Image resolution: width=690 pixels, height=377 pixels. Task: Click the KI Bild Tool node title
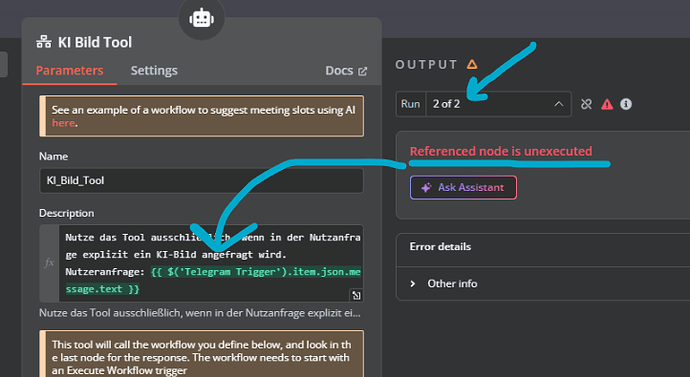(x=95, y=42)
